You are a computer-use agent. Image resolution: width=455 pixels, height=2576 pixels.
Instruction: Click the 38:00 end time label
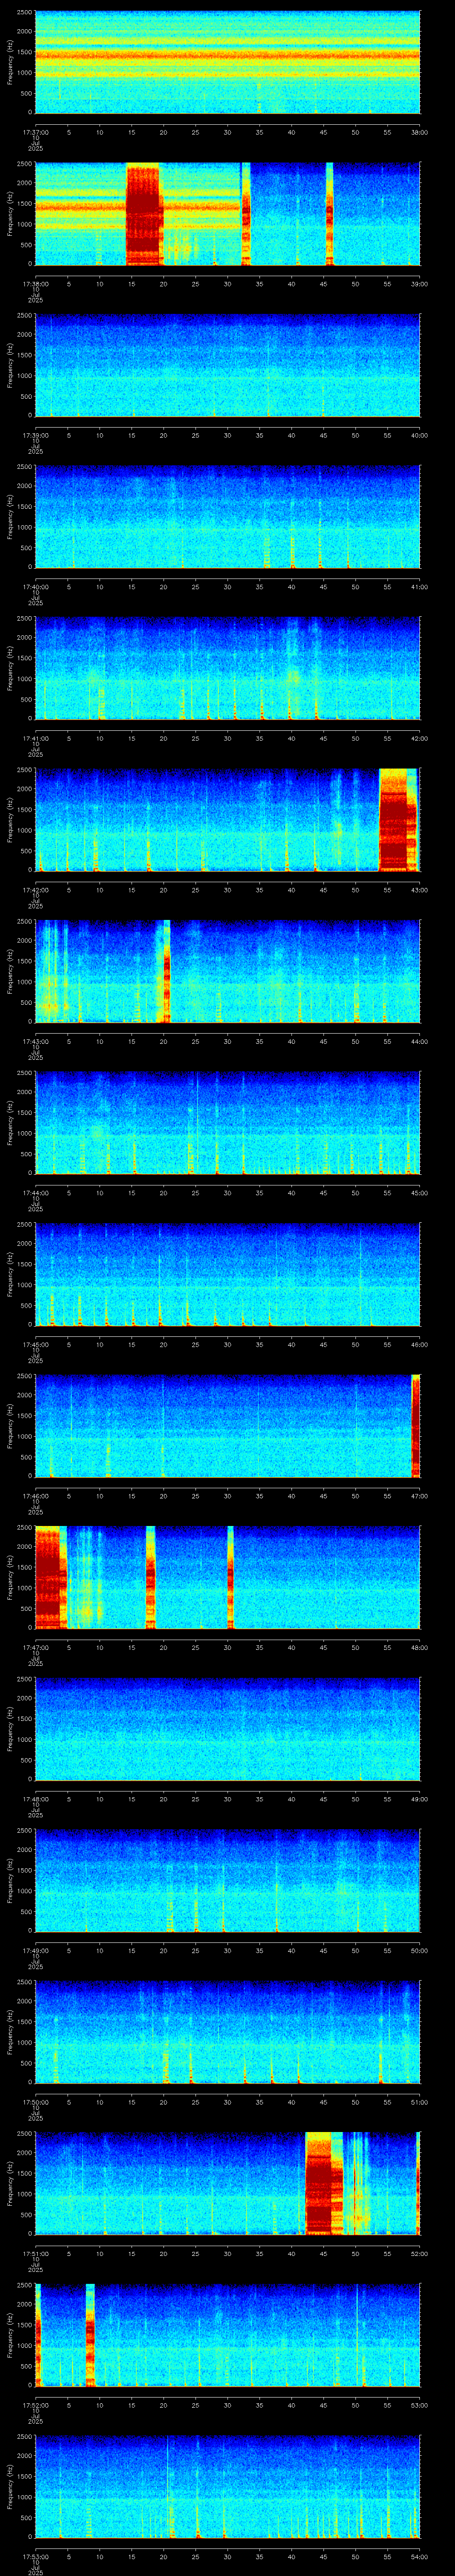(419, 132)
